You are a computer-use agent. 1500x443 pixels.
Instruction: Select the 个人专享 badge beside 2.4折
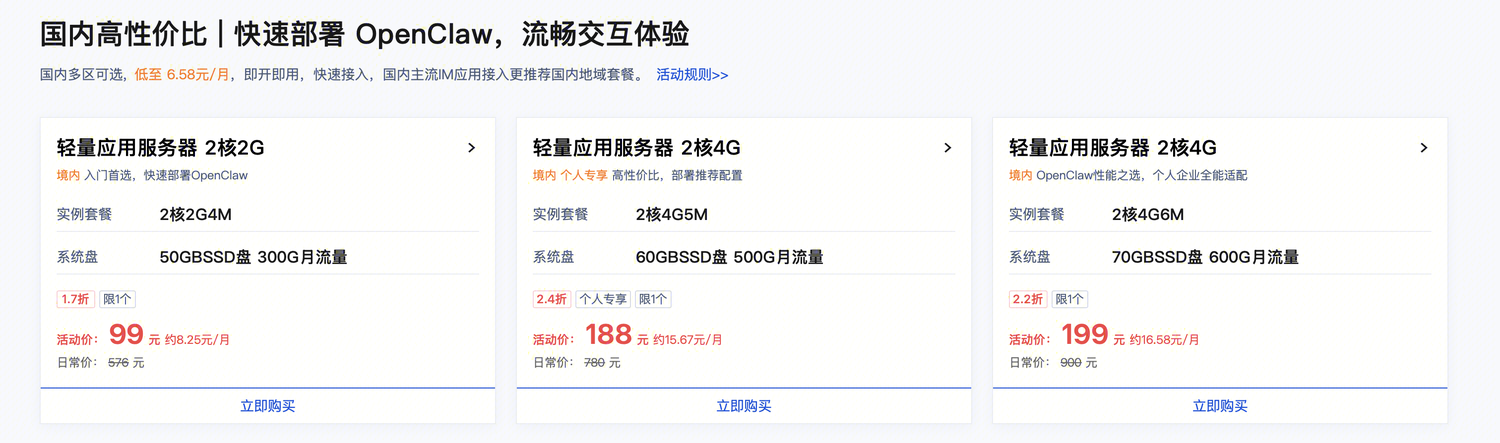[x=603, y=299]
